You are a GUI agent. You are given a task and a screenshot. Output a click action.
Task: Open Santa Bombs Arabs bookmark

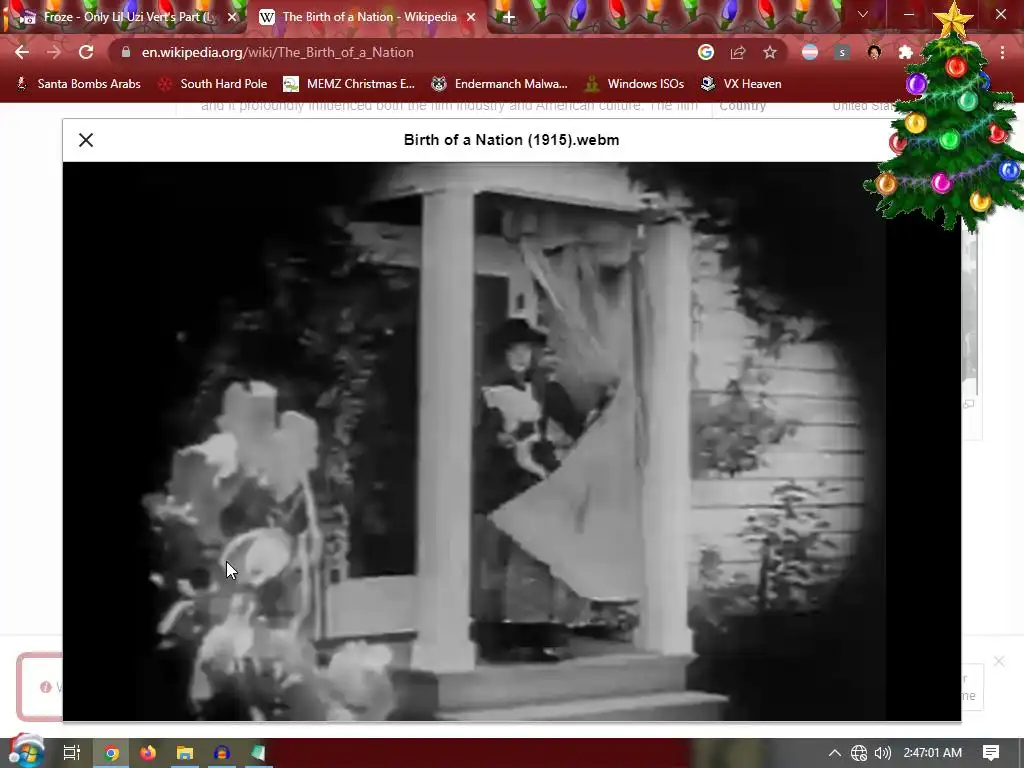78,84
